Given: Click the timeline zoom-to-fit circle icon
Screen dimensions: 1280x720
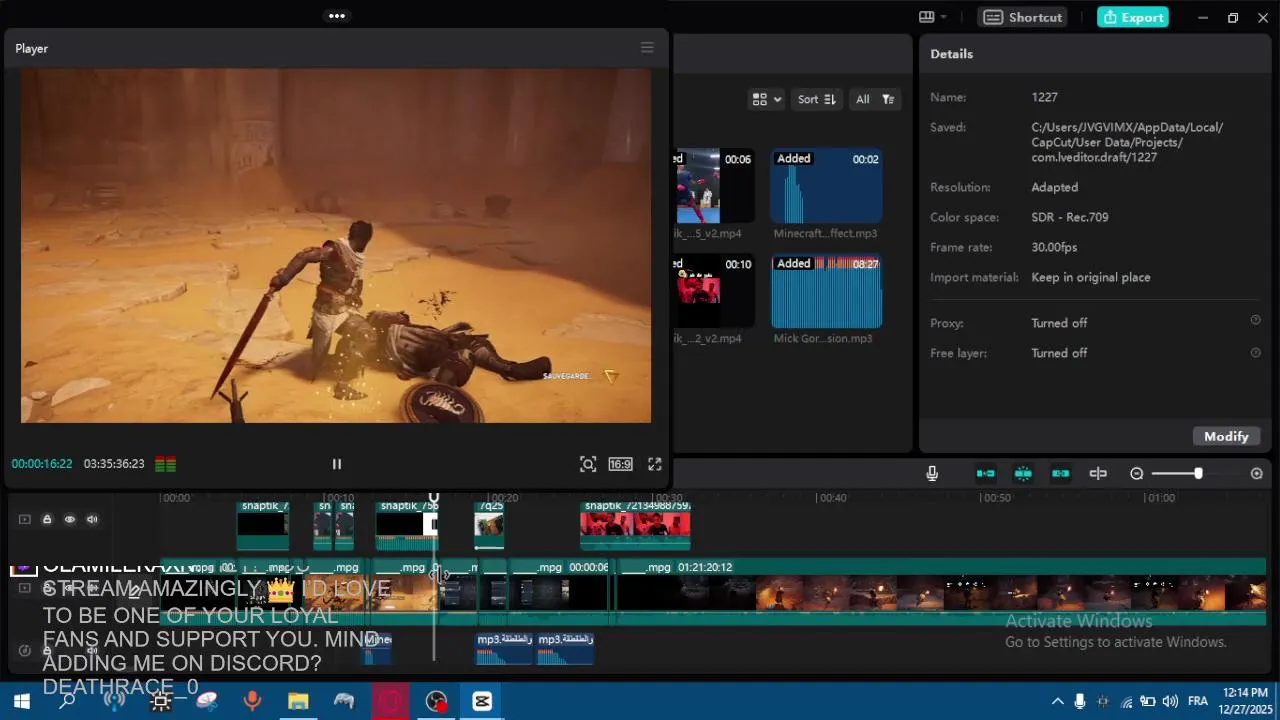Looking at the screenshot, I should point(1257,474).
